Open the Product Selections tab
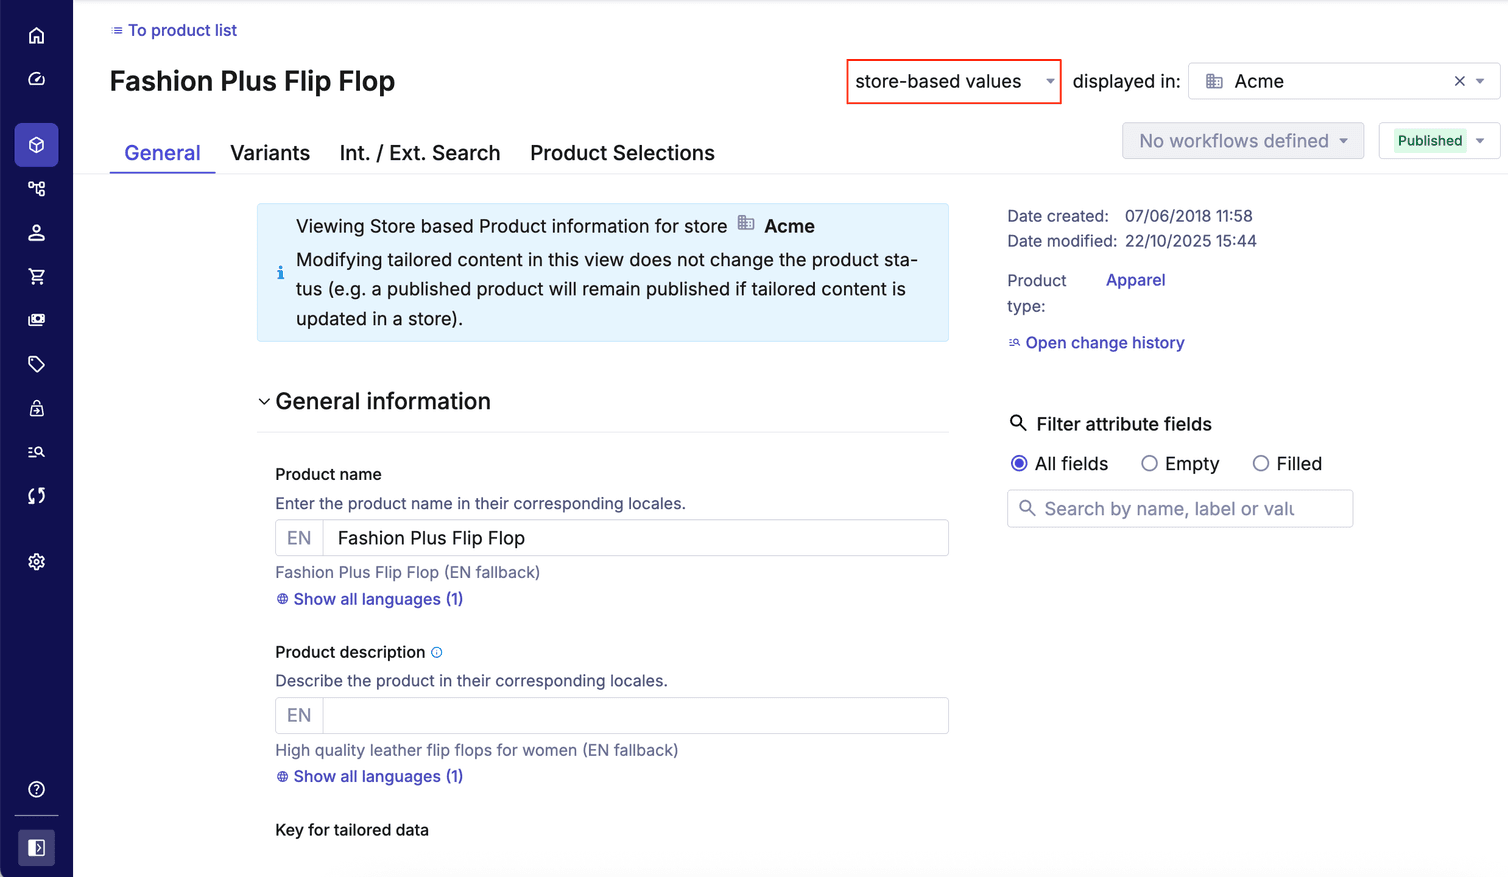This screenshot has width=1508, height=877. click(622, 152)
